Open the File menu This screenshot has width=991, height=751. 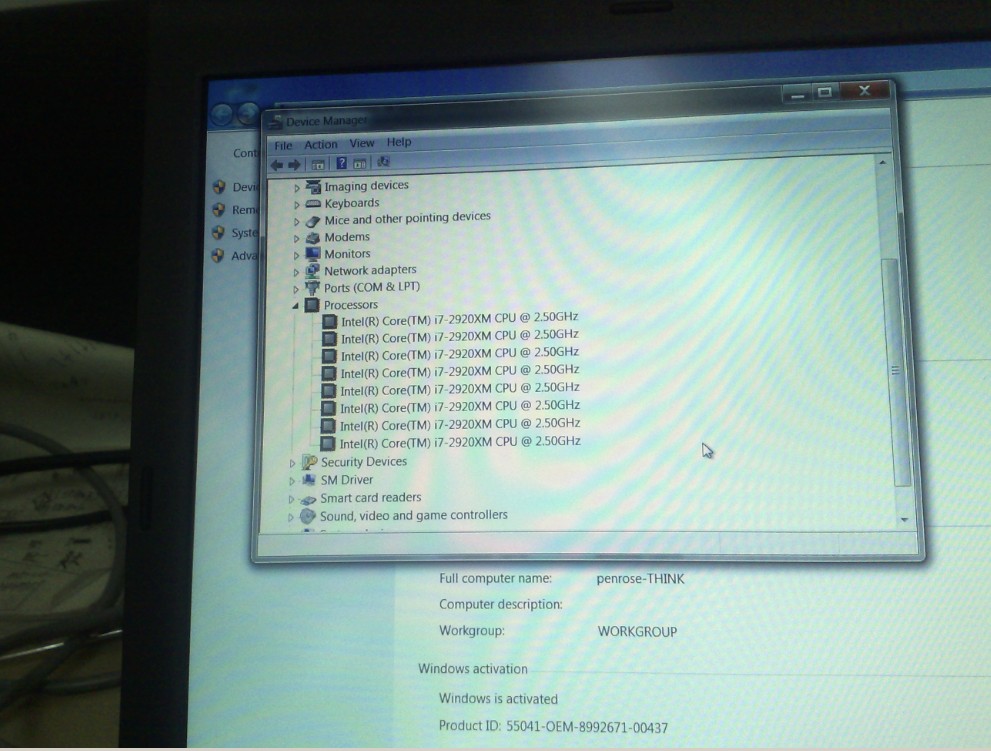(x=283, y=145)
